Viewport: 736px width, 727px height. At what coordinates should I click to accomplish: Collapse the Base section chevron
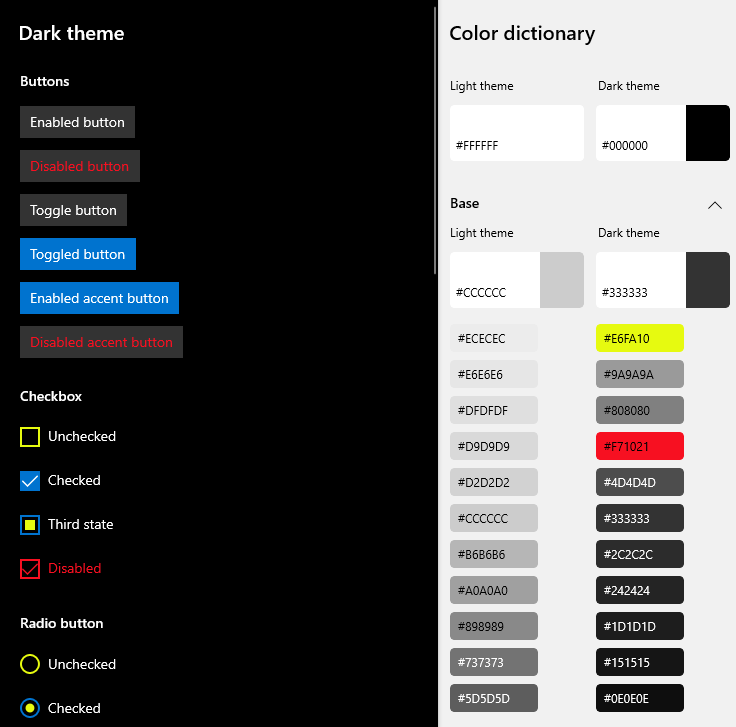(714, 205)
